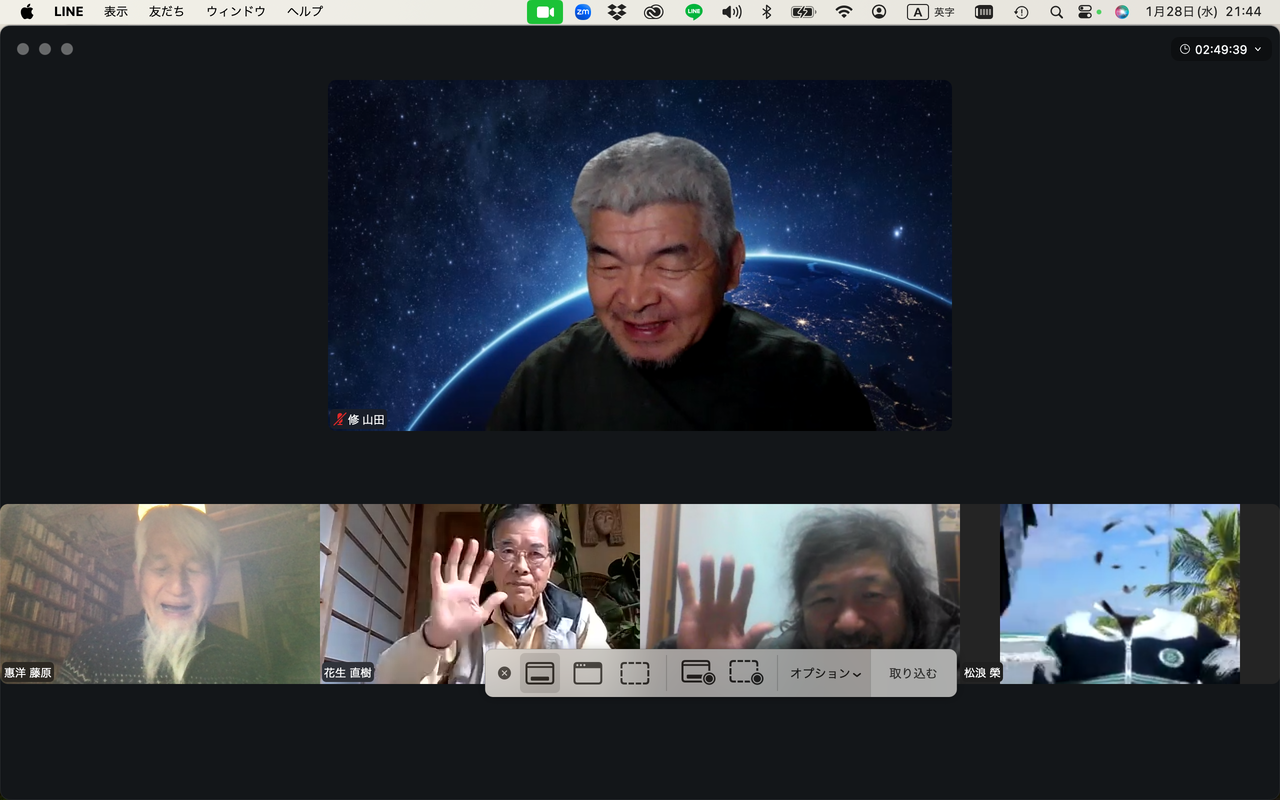Open the Zoom menu bar icon
This screenshot has height=800, width=1280.
click(x=583, y=12)
